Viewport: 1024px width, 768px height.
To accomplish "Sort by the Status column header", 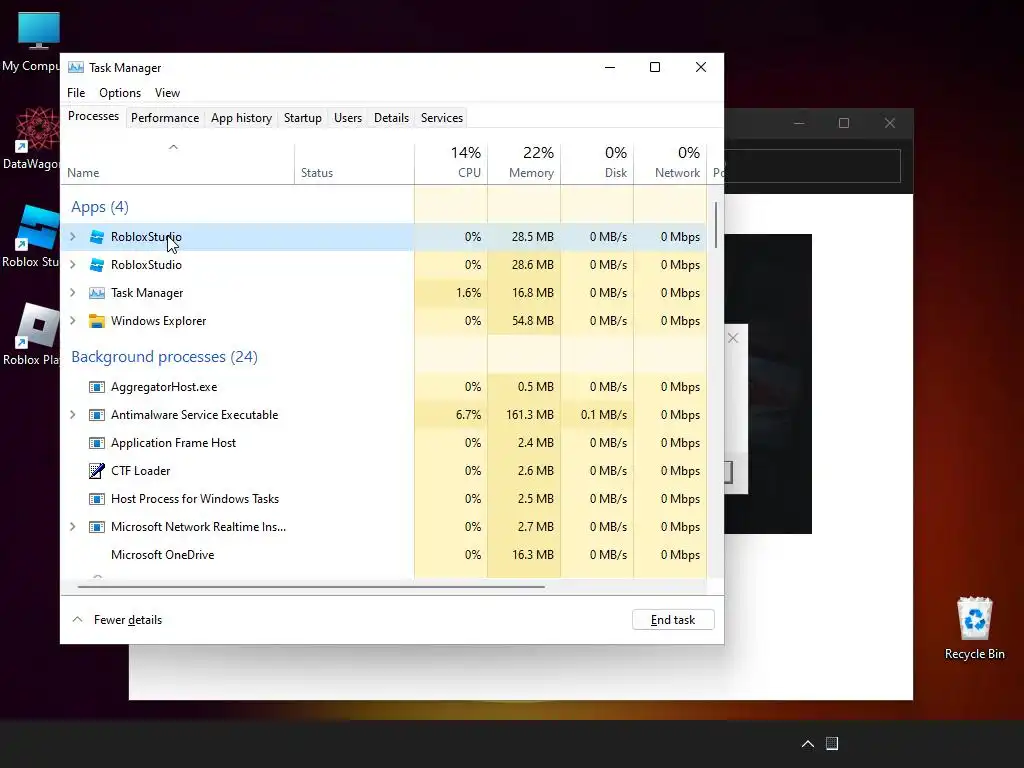I will pos(354,162).
